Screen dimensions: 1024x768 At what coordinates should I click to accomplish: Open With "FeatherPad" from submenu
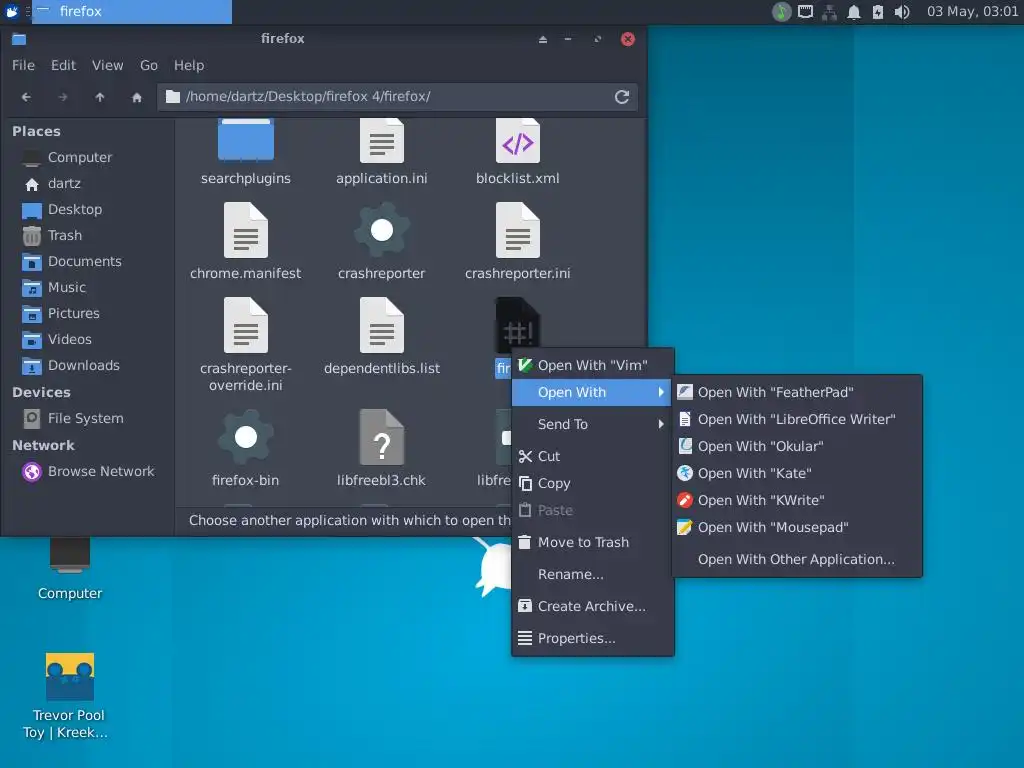(797, 392)
